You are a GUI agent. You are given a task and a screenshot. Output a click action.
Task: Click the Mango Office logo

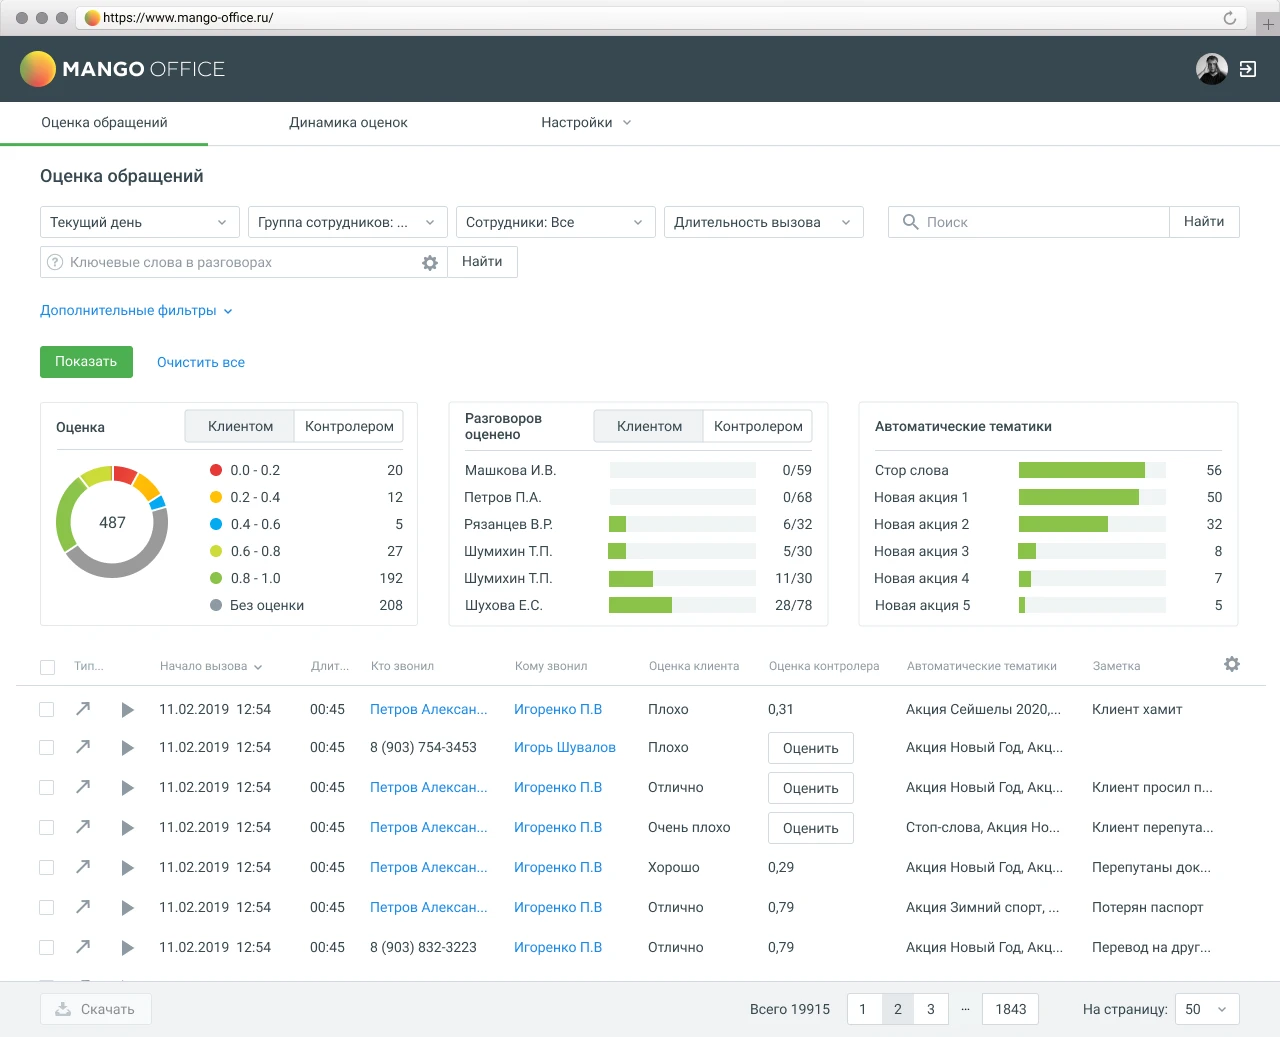click(x=122, y=69)
